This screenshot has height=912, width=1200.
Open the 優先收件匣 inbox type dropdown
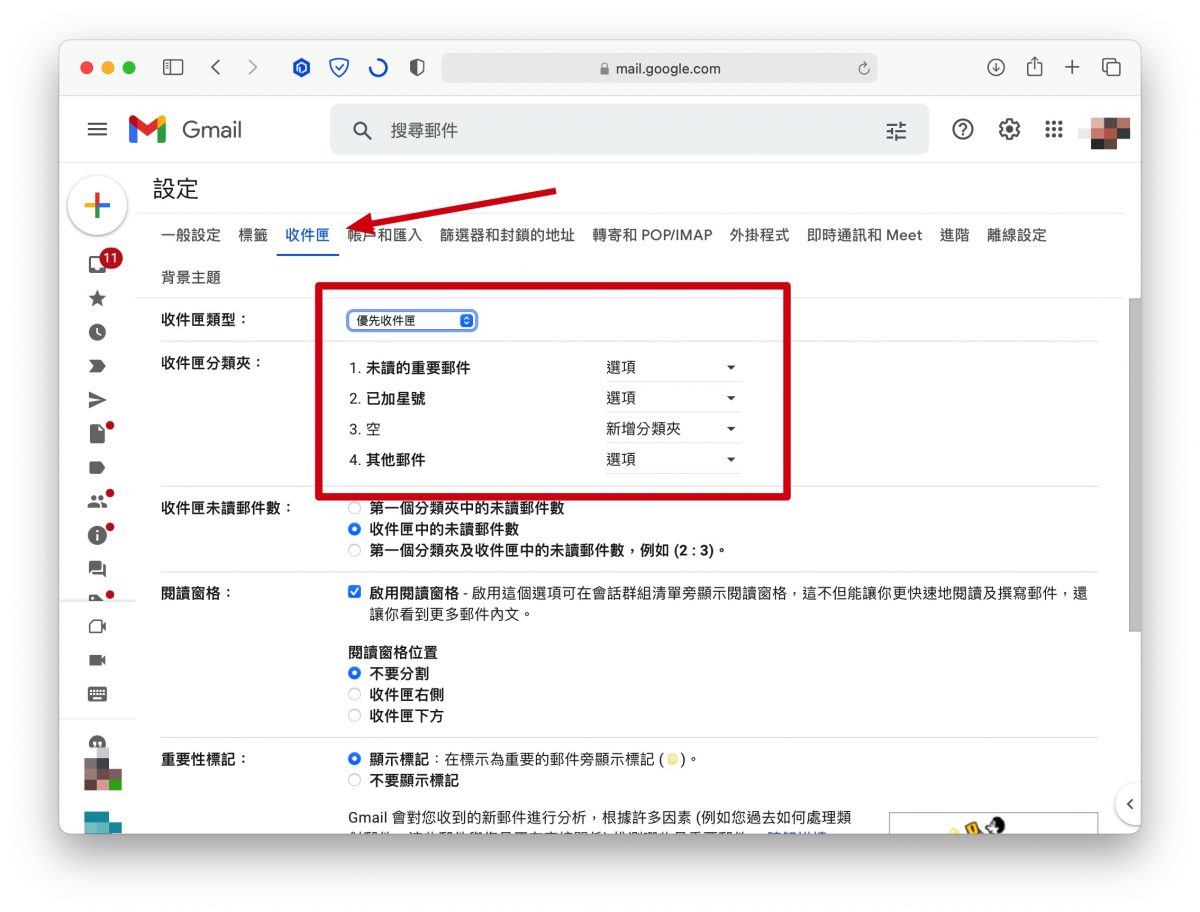(412, 321)
